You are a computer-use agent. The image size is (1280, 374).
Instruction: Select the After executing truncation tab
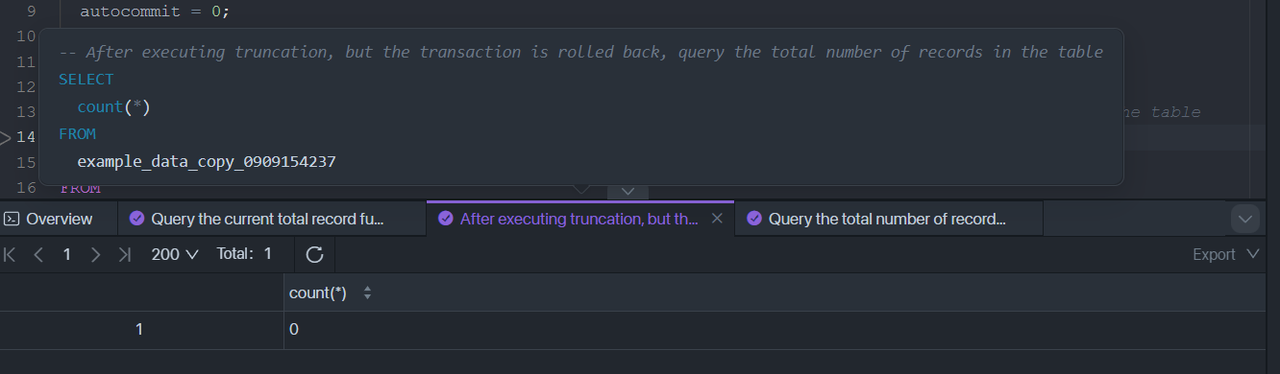(570, 219)
